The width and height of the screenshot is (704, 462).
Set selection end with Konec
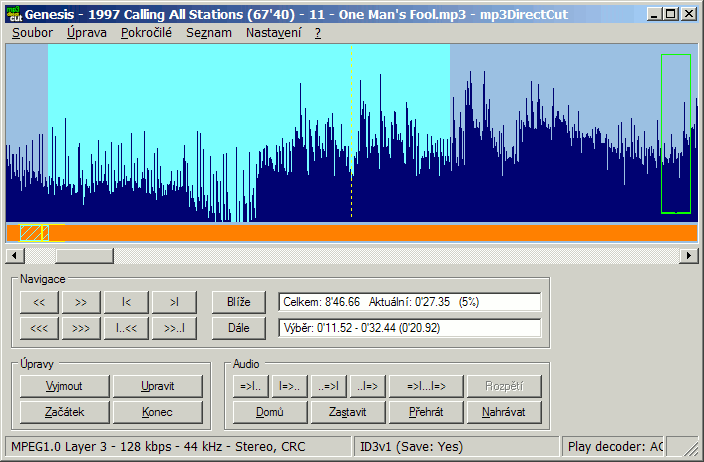158,412
